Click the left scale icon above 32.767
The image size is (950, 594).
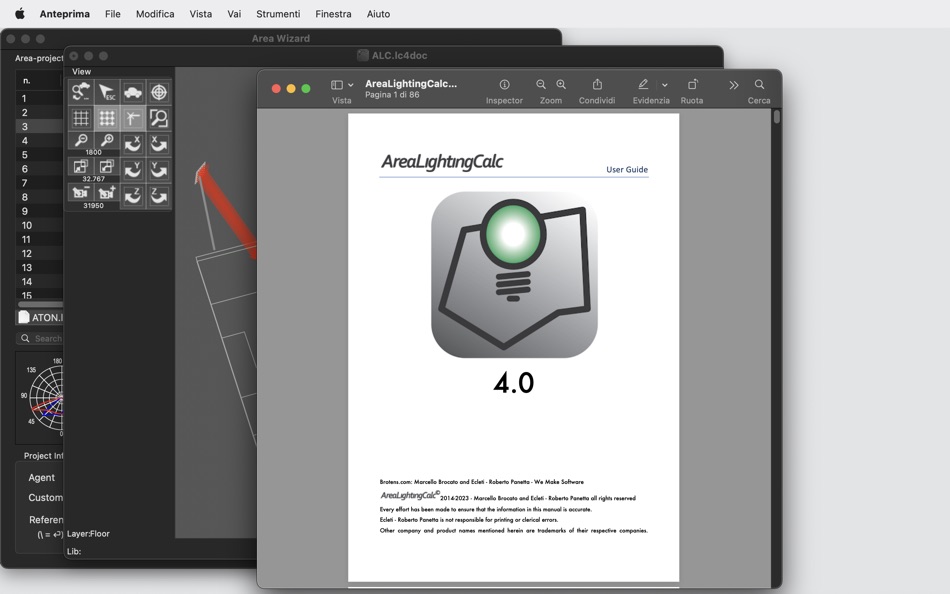click(x=81, y=167)
